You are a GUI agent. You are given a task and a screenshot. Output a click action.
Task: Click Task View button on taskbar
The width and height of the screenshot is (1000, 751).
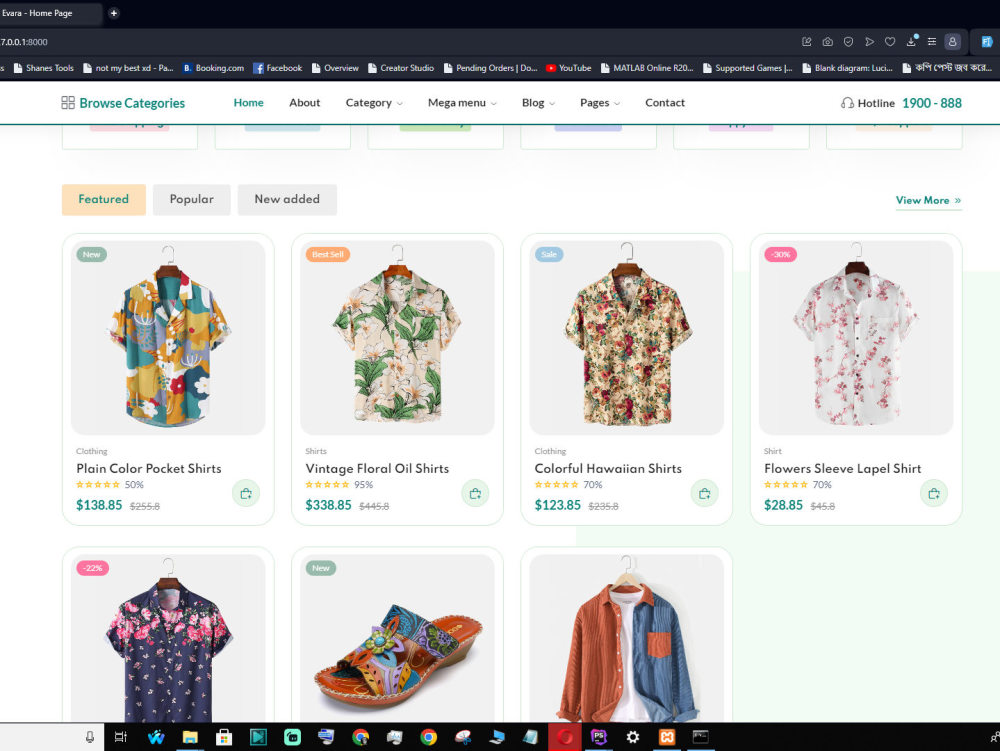[x=121, y=737]
